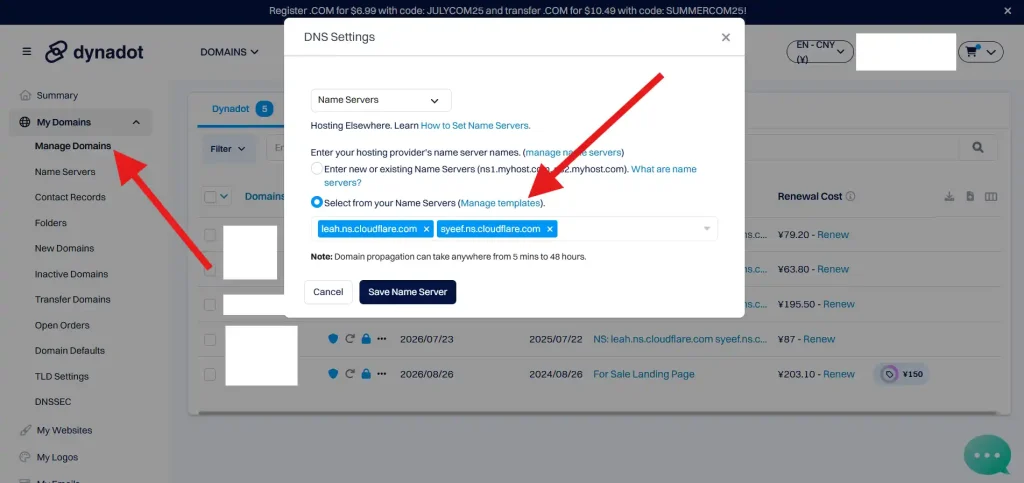Click lock icon in 2026/07/23 row

point(366,339)
